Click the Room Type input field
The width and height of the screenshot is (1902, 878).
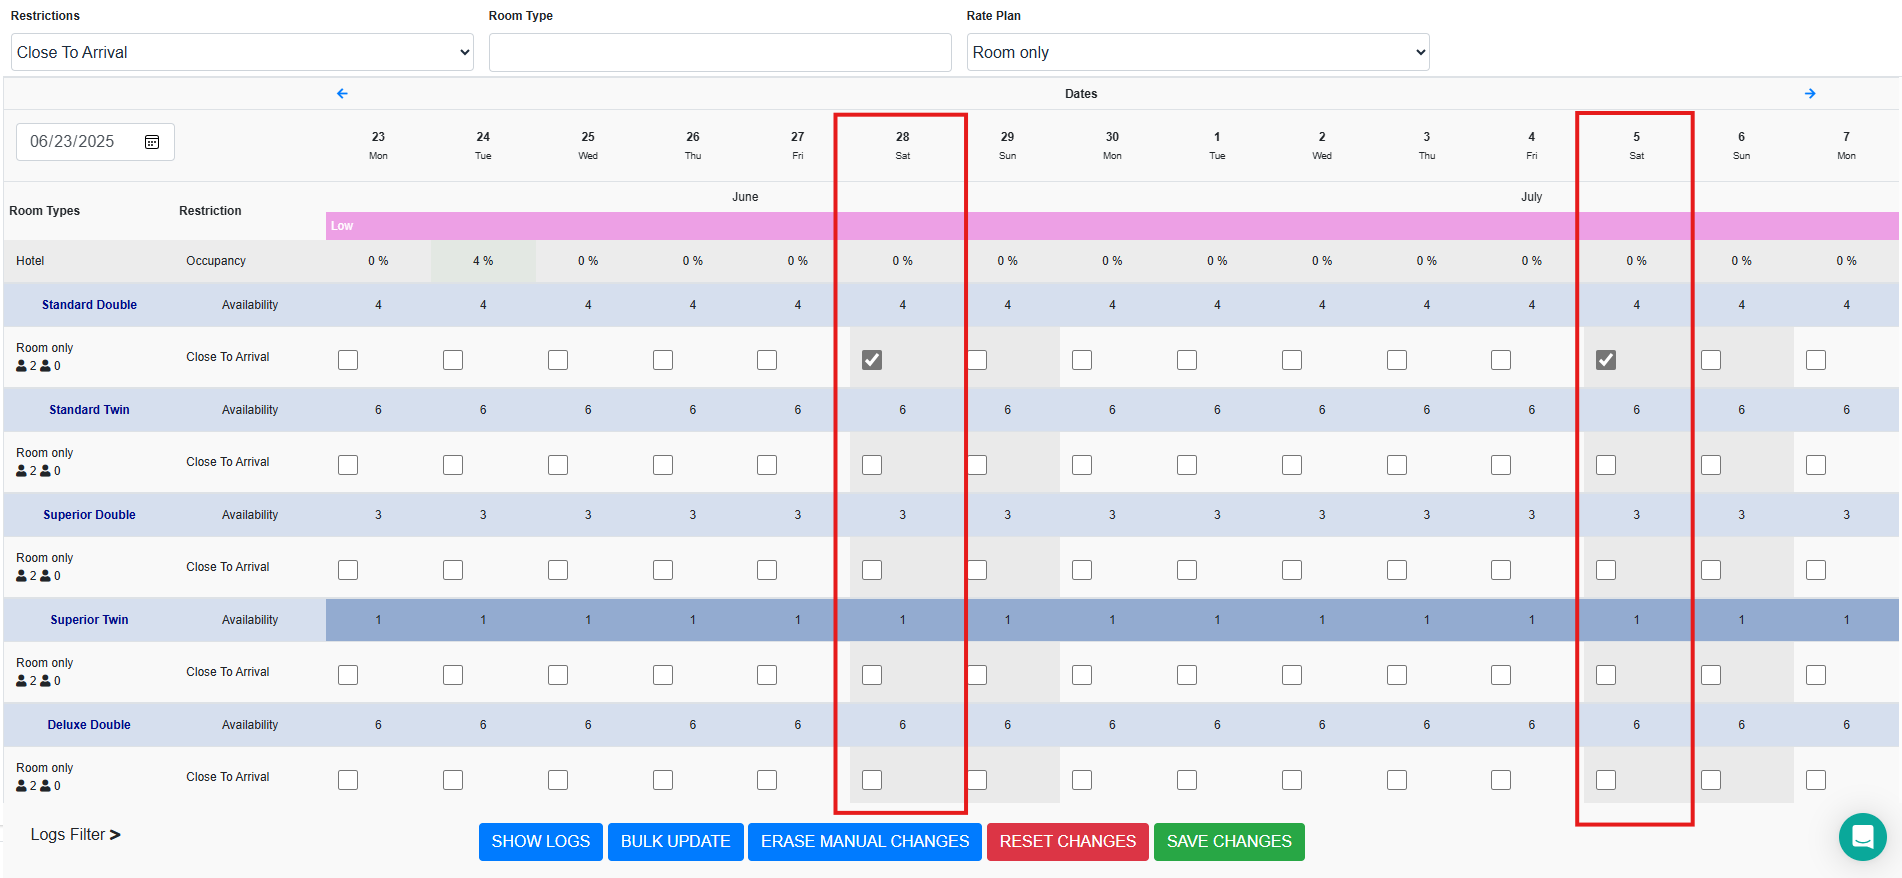pos(719,52)
